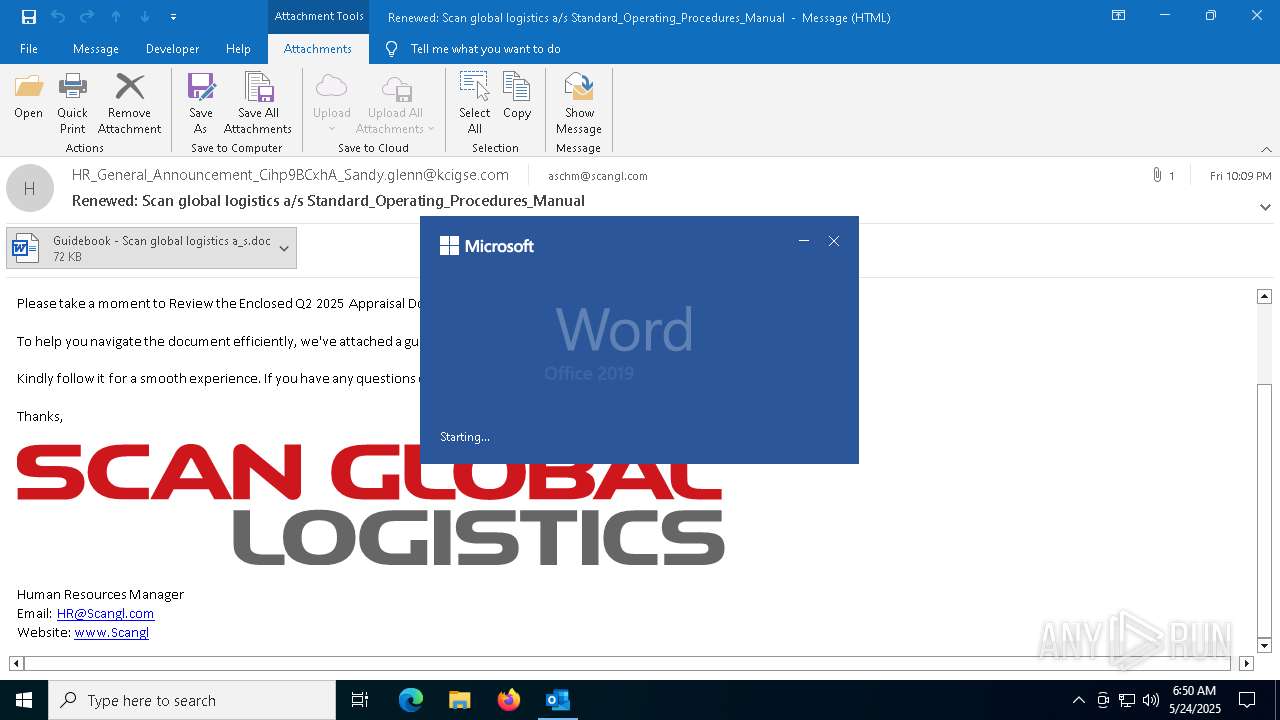Quick Print the attachment

(x=72, y=103)
